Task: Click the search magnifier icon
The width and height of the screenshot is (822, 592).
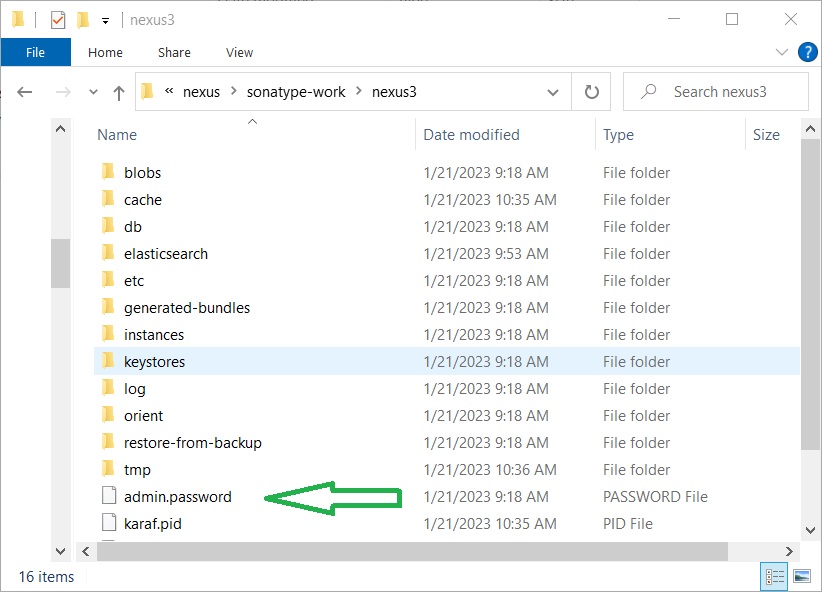Action: 648,92
